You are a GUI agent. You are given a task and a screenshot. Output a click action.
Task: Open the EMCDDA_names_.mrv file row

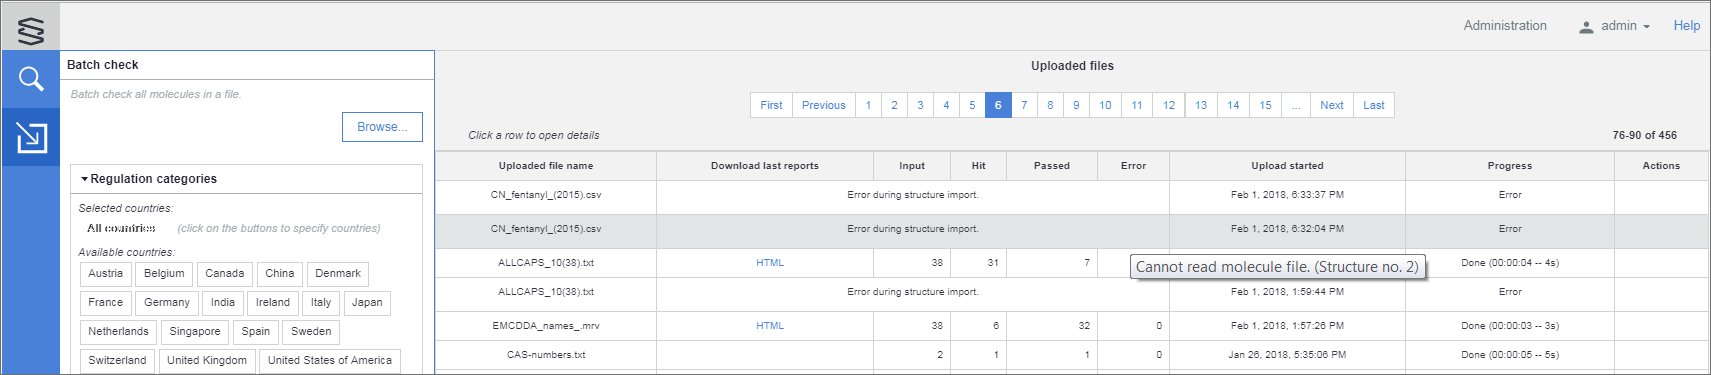coord(1072,326)
